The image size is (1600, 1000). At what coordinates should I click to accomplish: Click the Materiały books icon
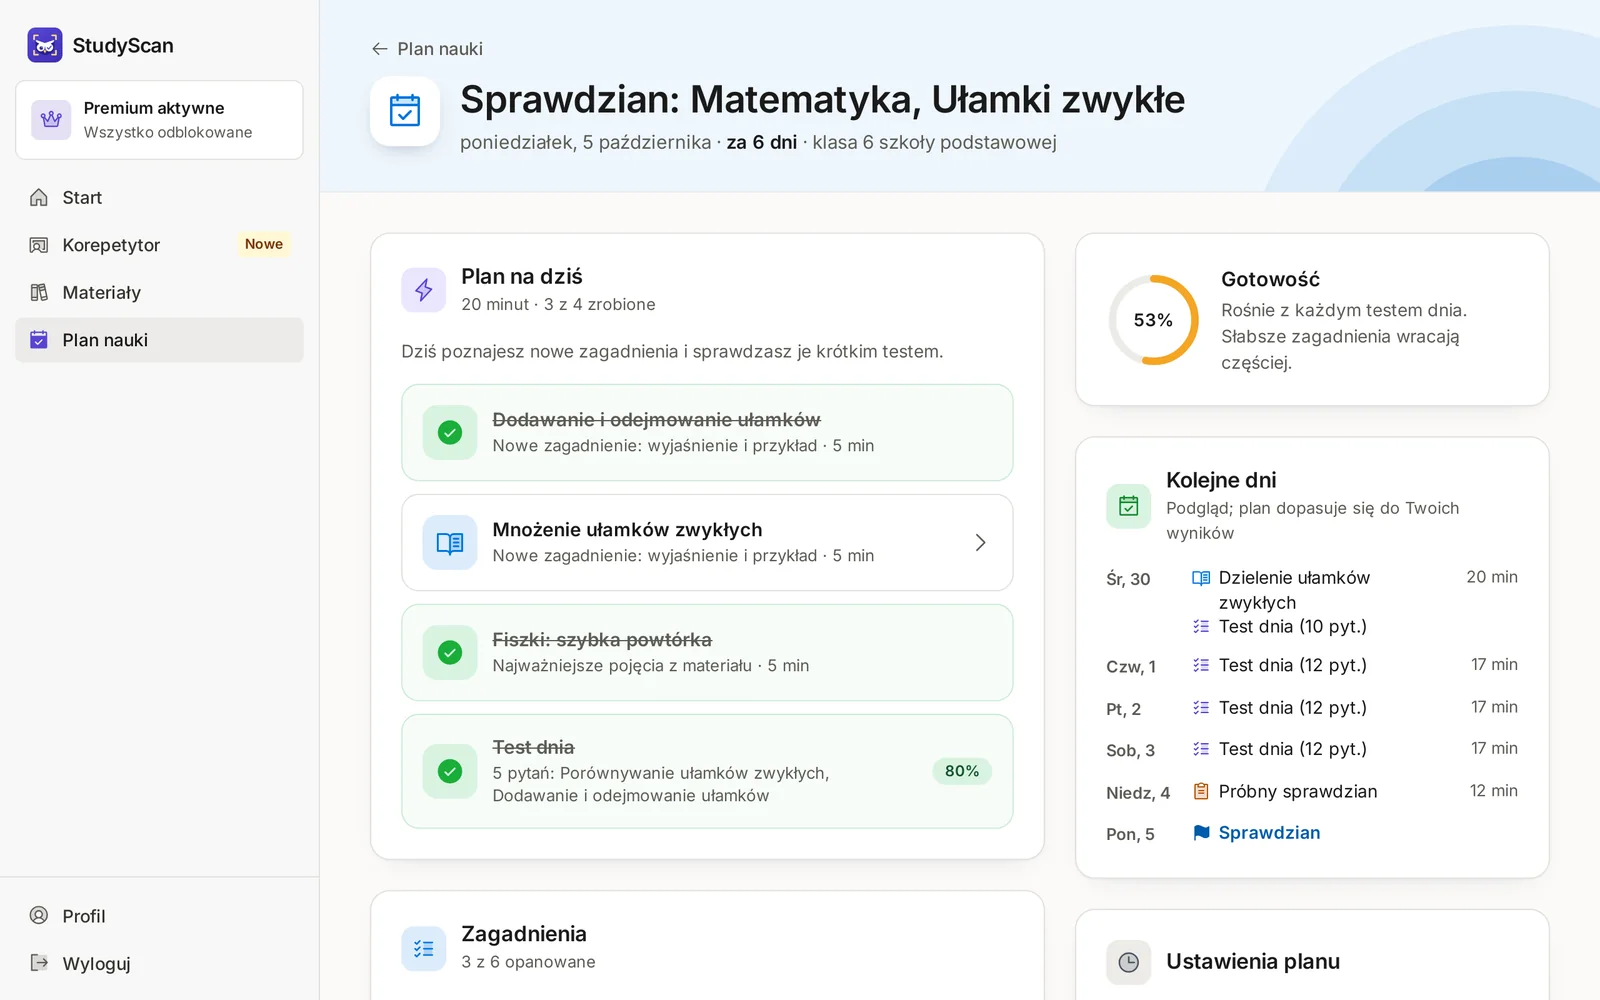39,293
